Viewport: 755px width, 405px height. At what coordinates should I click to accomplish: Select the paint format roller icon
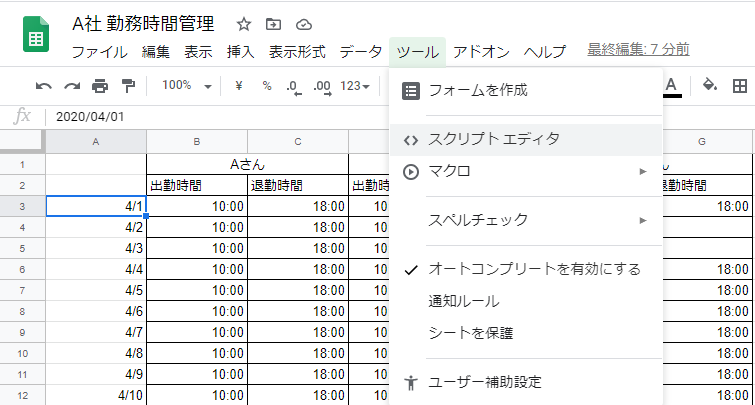(x=128, y=86)
